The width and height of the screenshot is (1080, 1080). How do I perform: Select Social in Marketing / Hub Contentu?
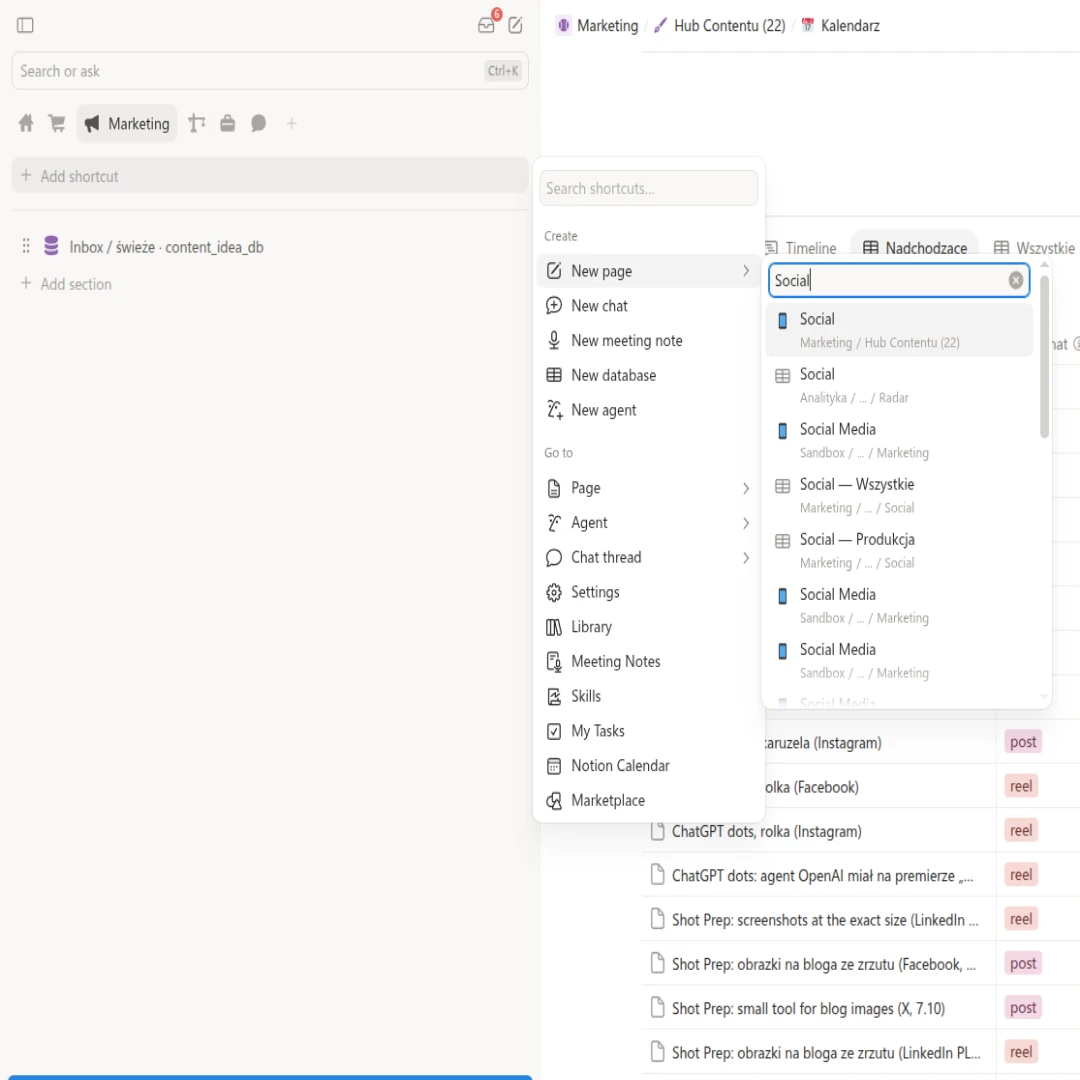899,330
